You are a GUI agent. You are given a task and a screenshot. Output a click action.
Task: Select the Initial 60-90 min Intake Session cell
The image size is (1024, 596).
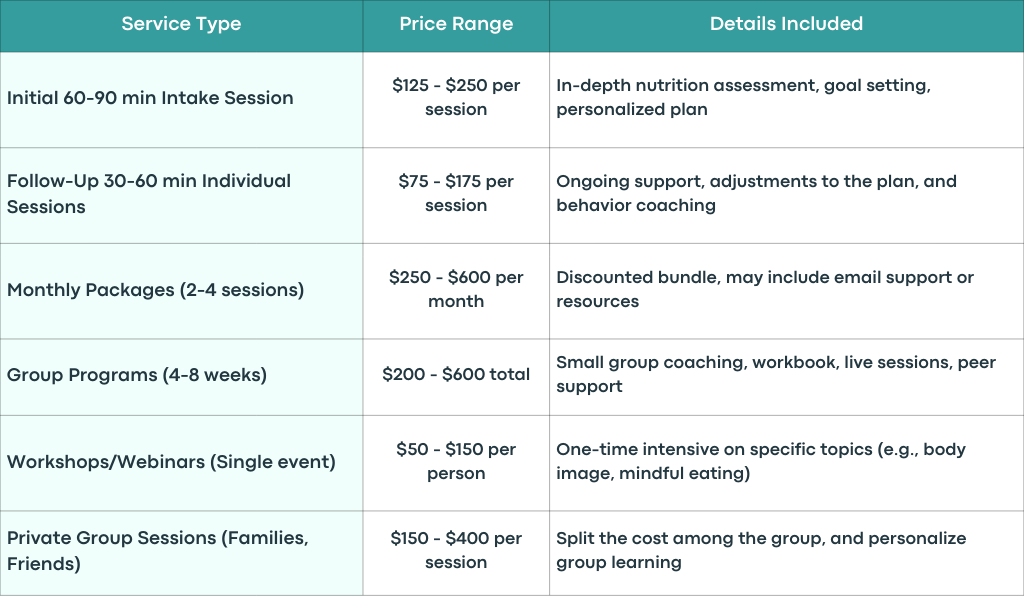tap(182, 100)
